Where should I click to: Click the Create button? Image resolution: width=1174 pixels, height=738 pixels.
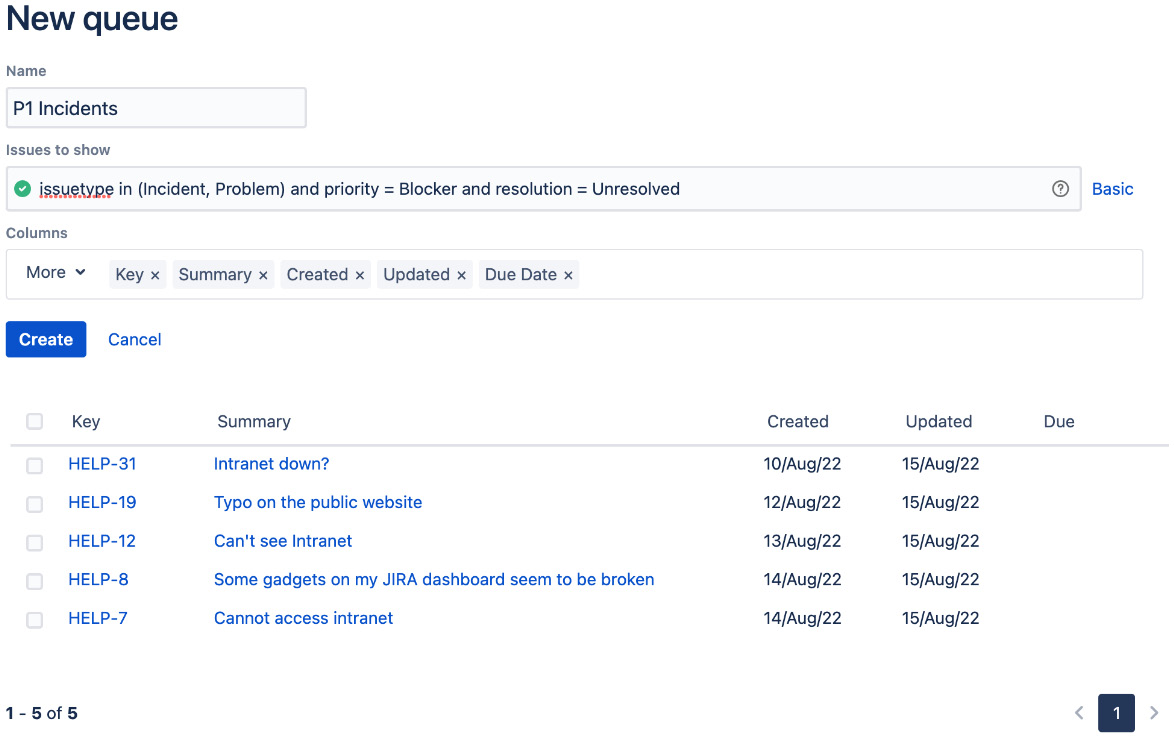45,339
